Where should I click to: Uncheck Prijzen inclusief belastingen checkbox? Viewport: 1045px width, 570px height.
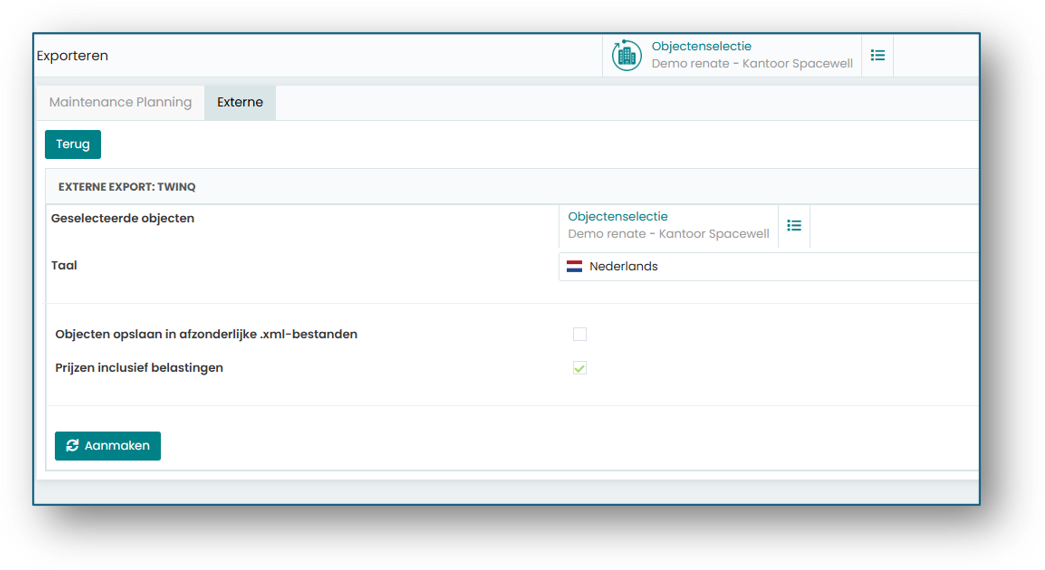click(x=580, y=368)
